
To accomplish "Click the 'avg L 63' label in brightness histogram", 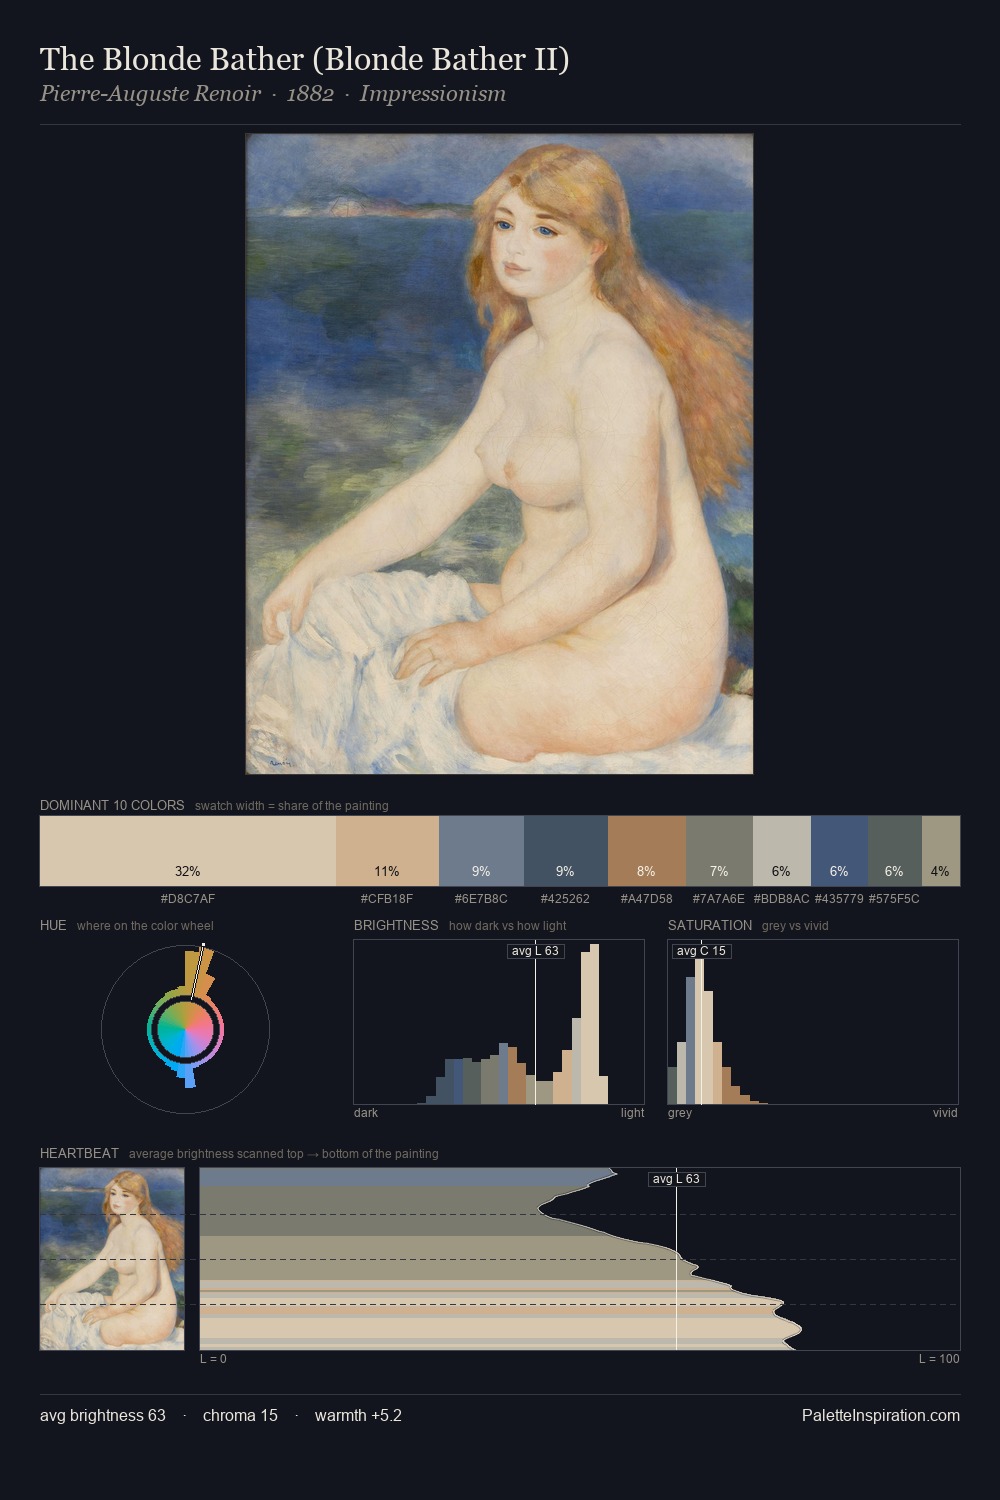I will coord(535,951).
